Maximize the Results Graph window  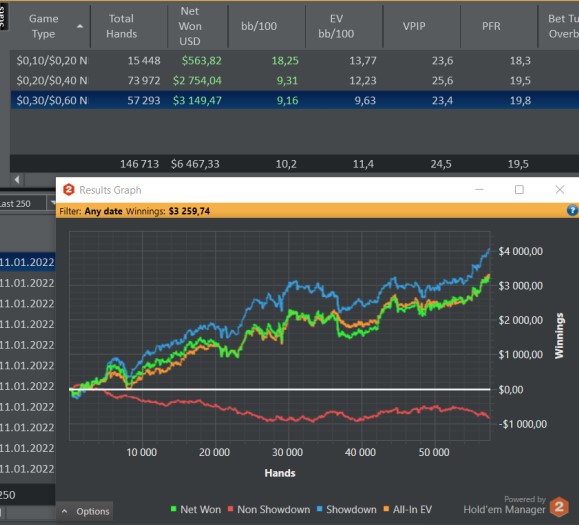coord(520,190)
